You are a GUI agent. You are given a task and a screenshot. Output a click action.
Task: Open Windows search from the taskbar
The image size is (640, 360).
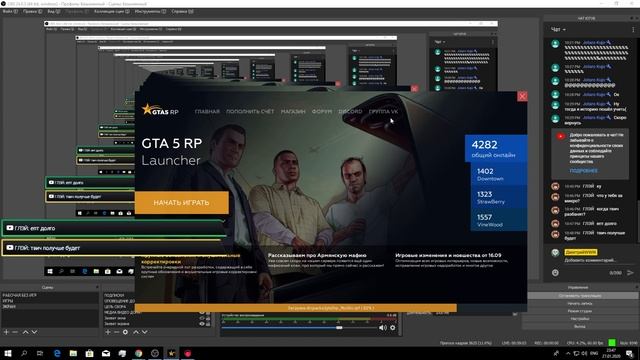(24, 353)
